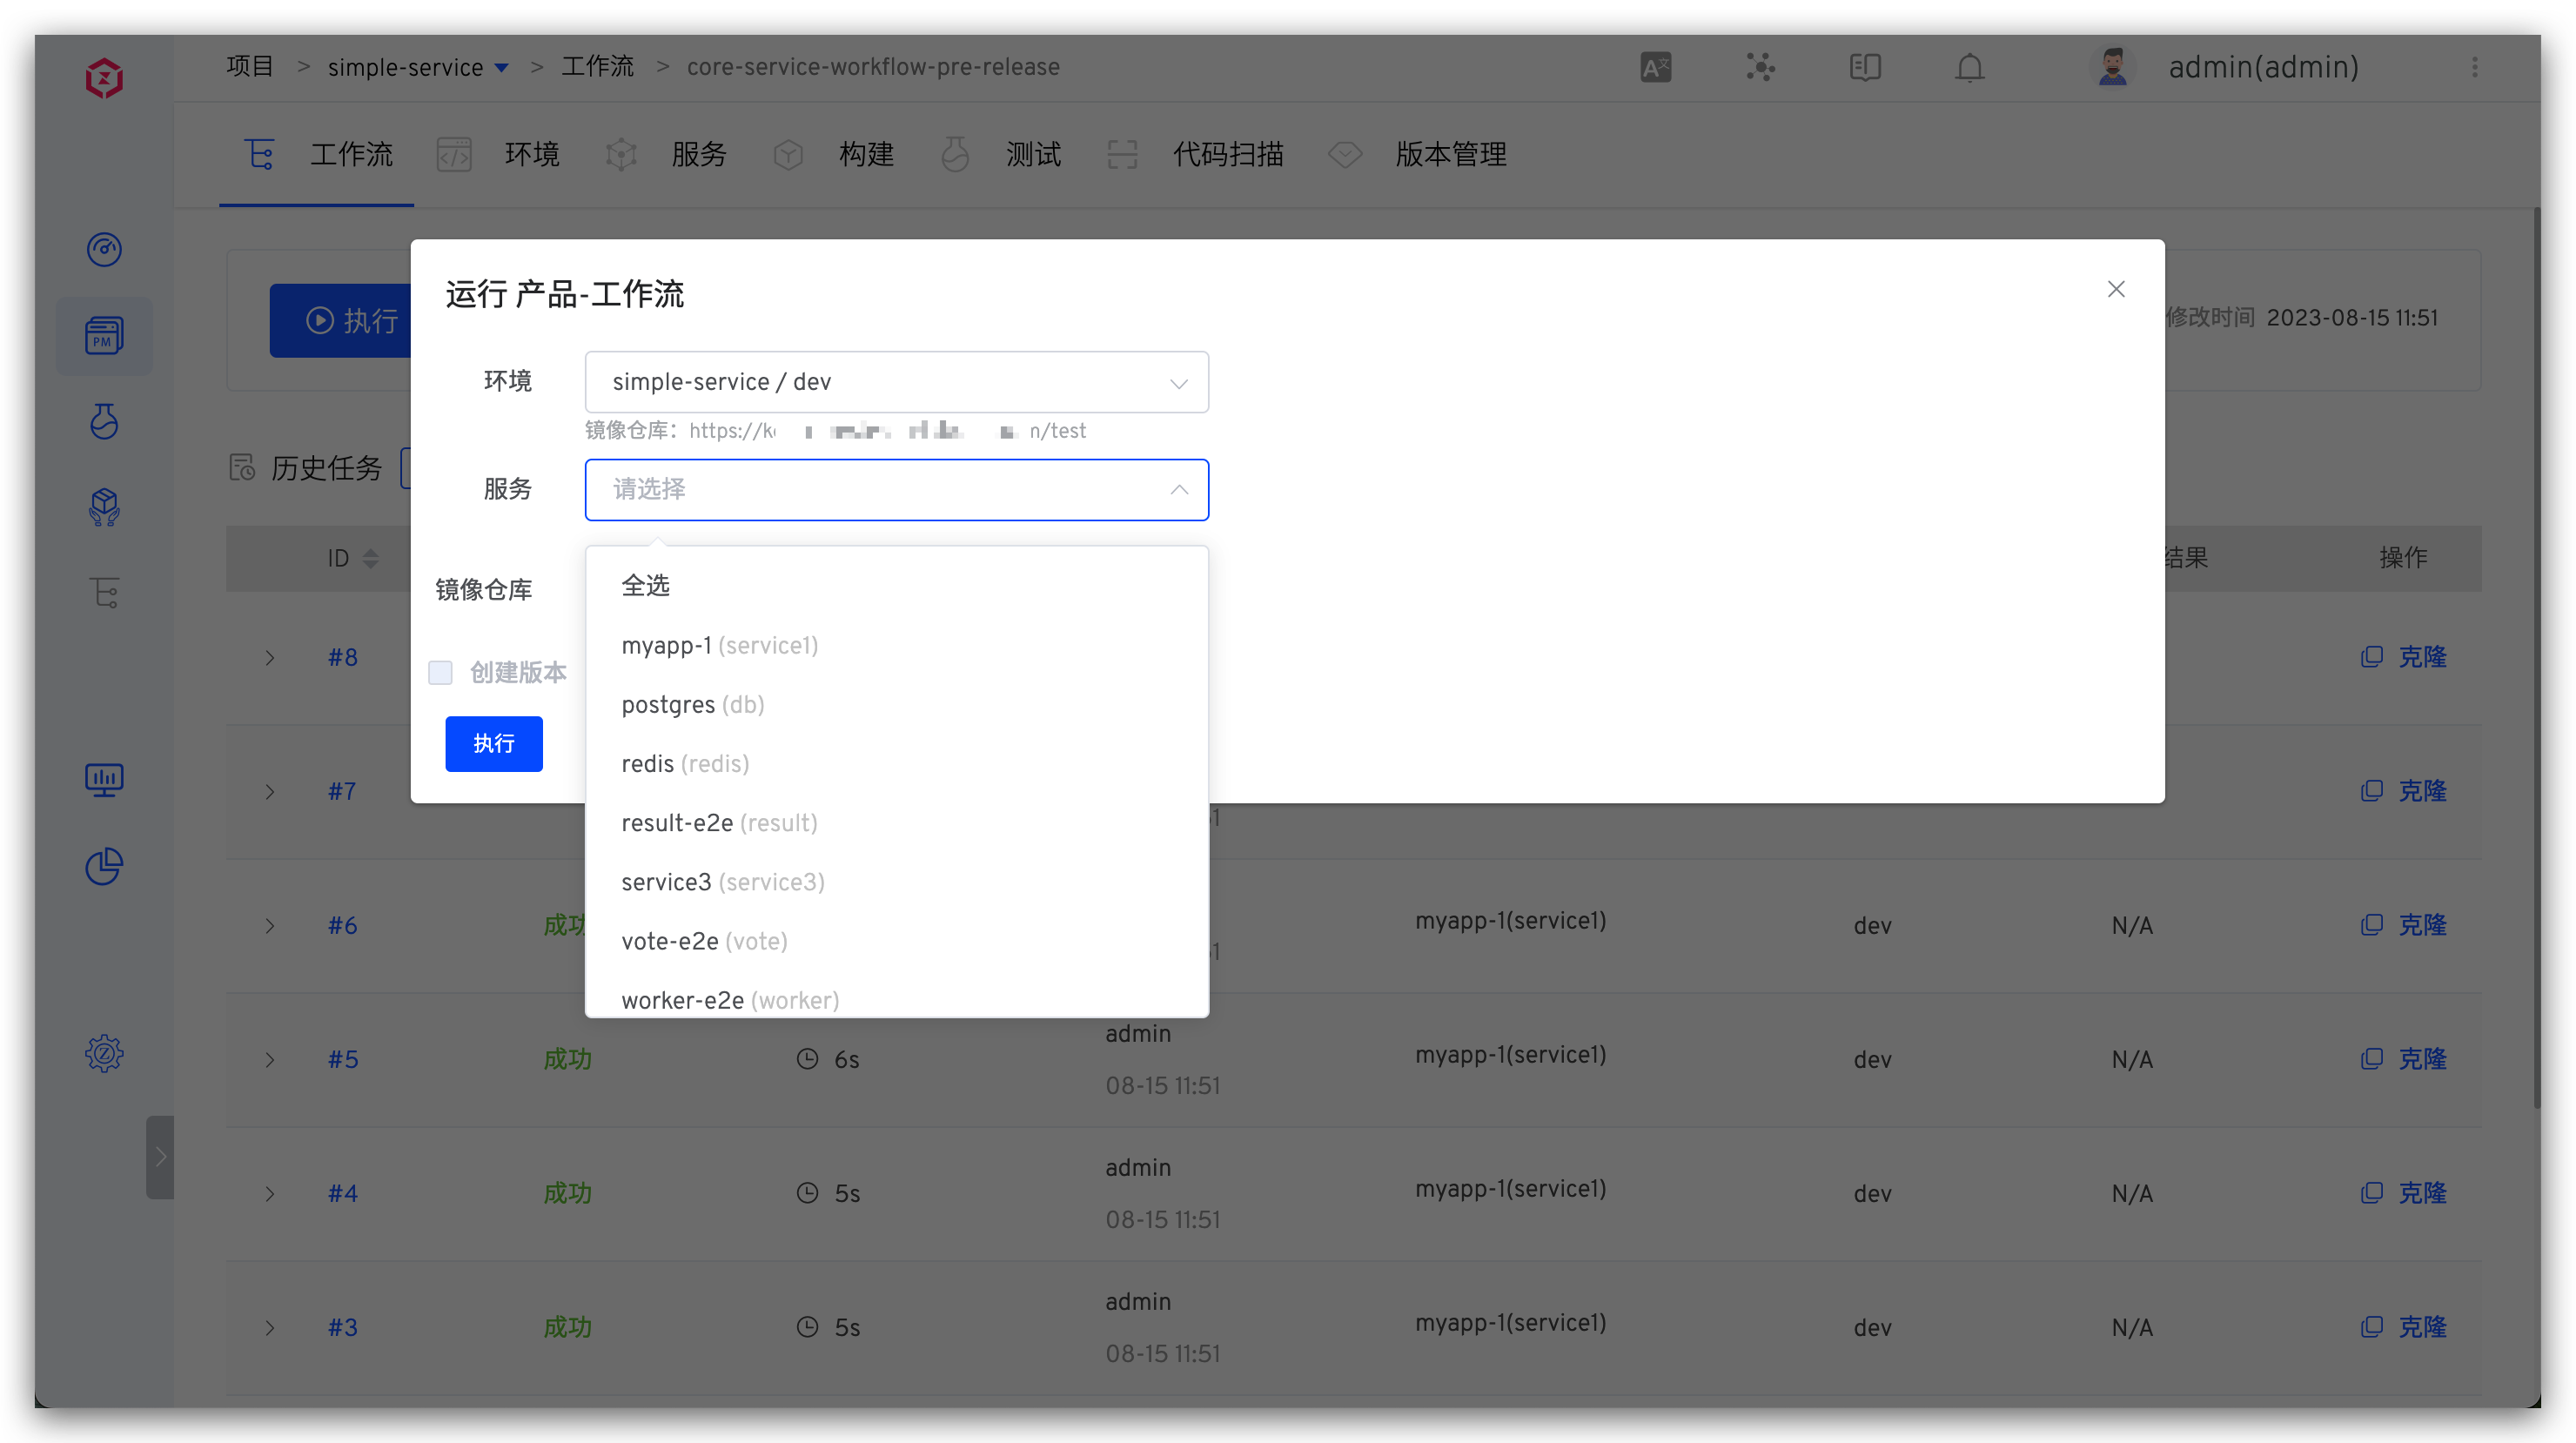Sort by the ID column arrows
This screenshot has width=2576, height=1443.
click(x=371, y=558)
